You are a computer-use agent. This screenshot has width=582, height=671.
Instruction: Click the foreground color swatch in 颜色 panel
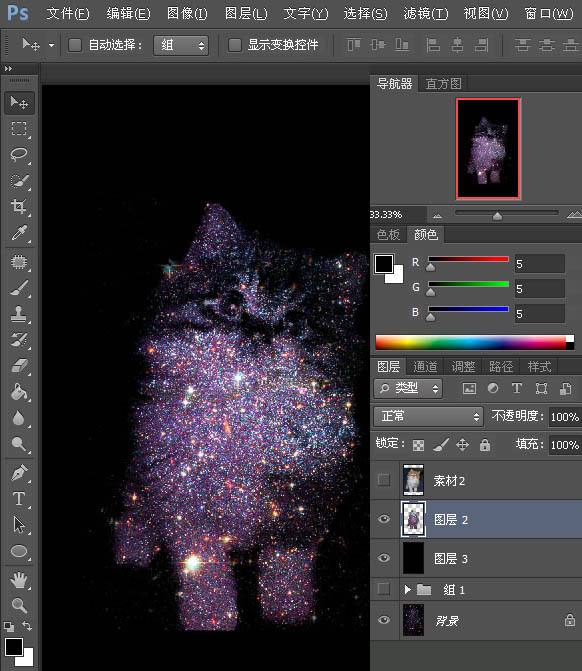(384, 264)
